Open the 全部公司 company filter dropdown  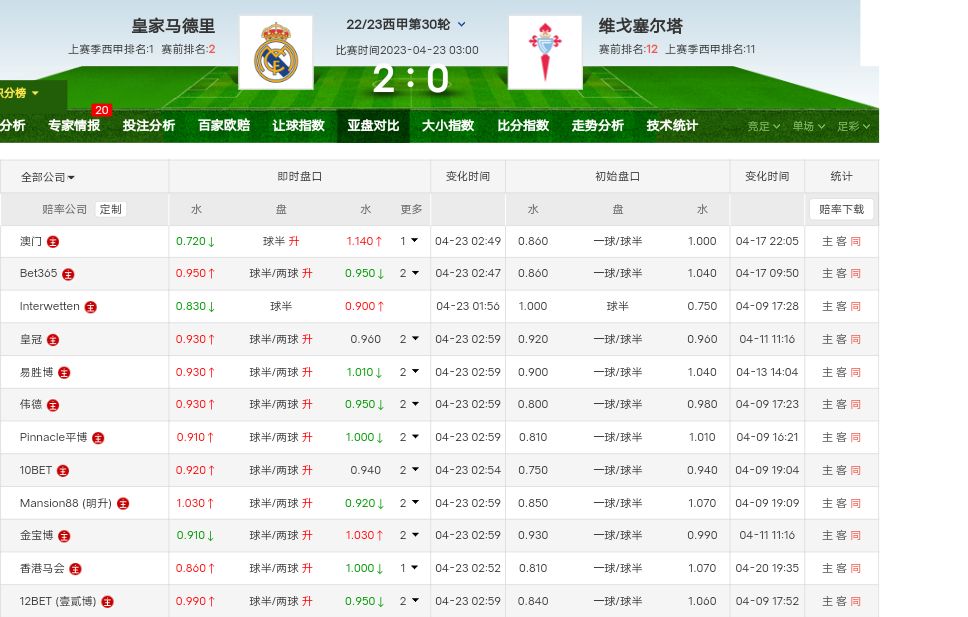click(47, 177)
